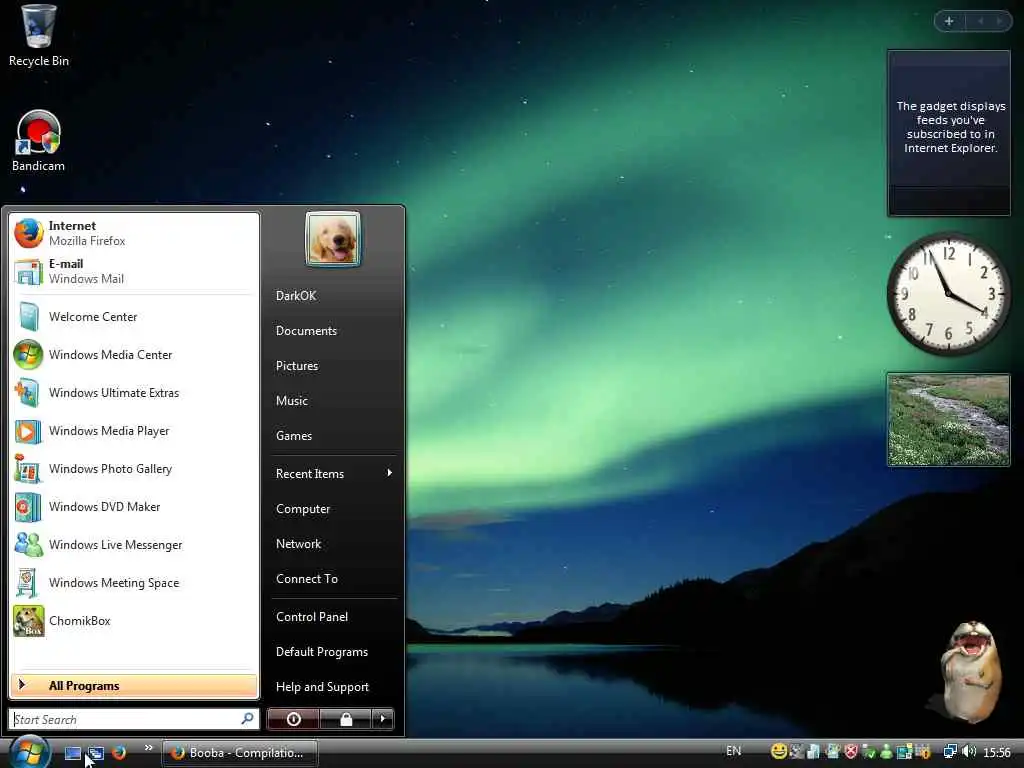Click the Start orb button
This screenshot has height=768, width=1024.
coord(29,752)
